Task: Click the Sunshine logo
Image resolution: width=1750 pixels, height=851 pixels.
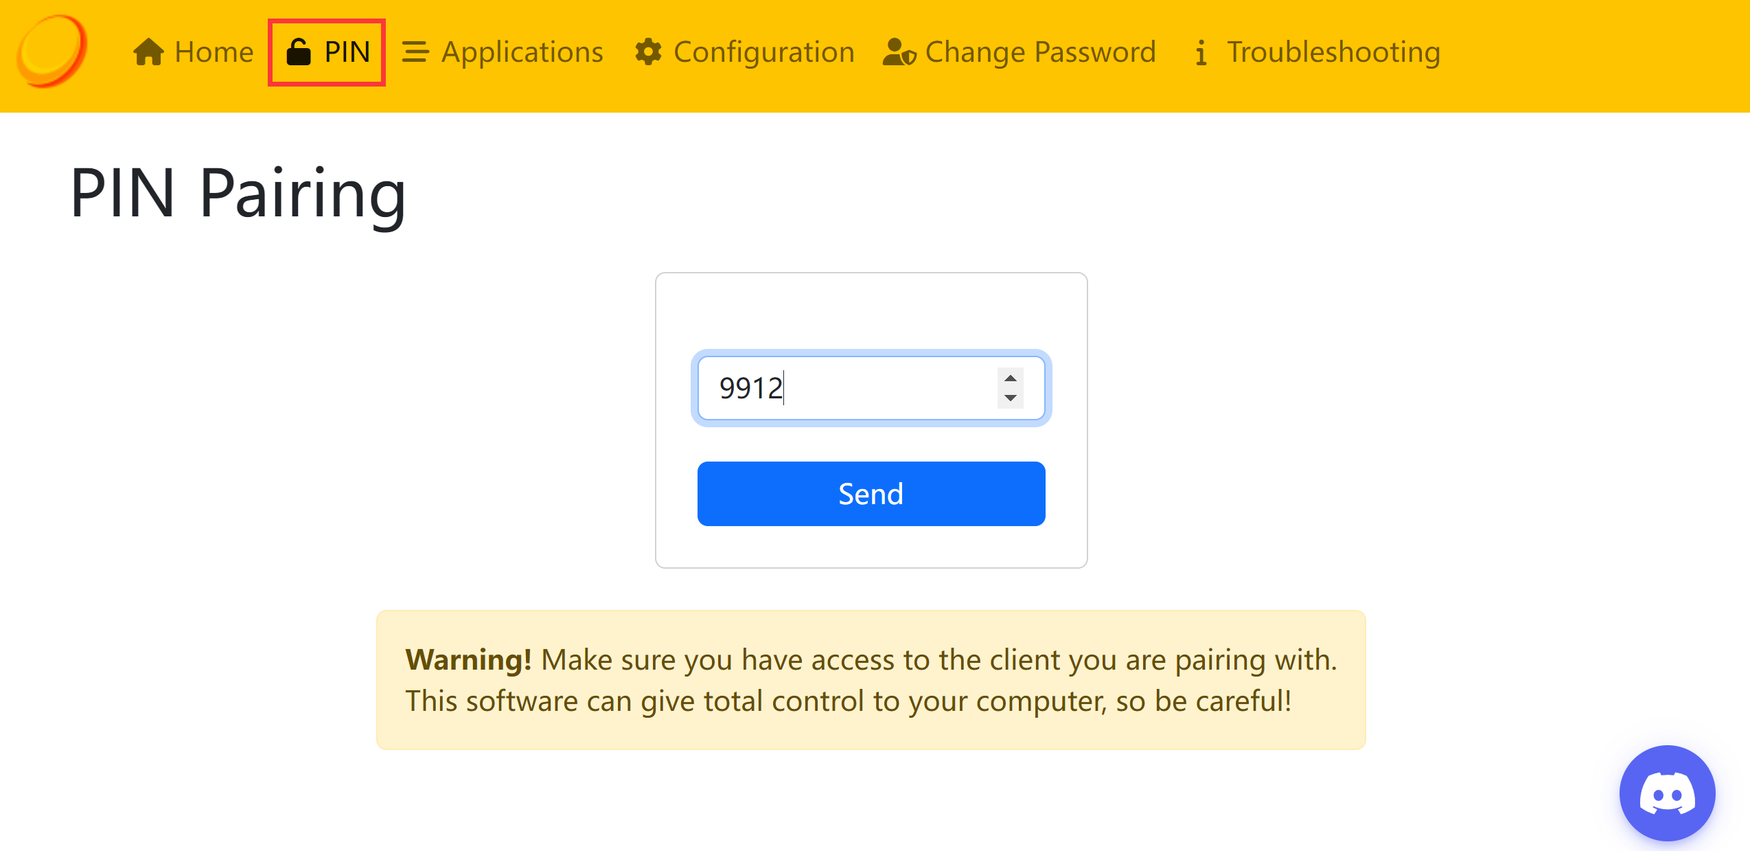Action: [x=52, y=51]
